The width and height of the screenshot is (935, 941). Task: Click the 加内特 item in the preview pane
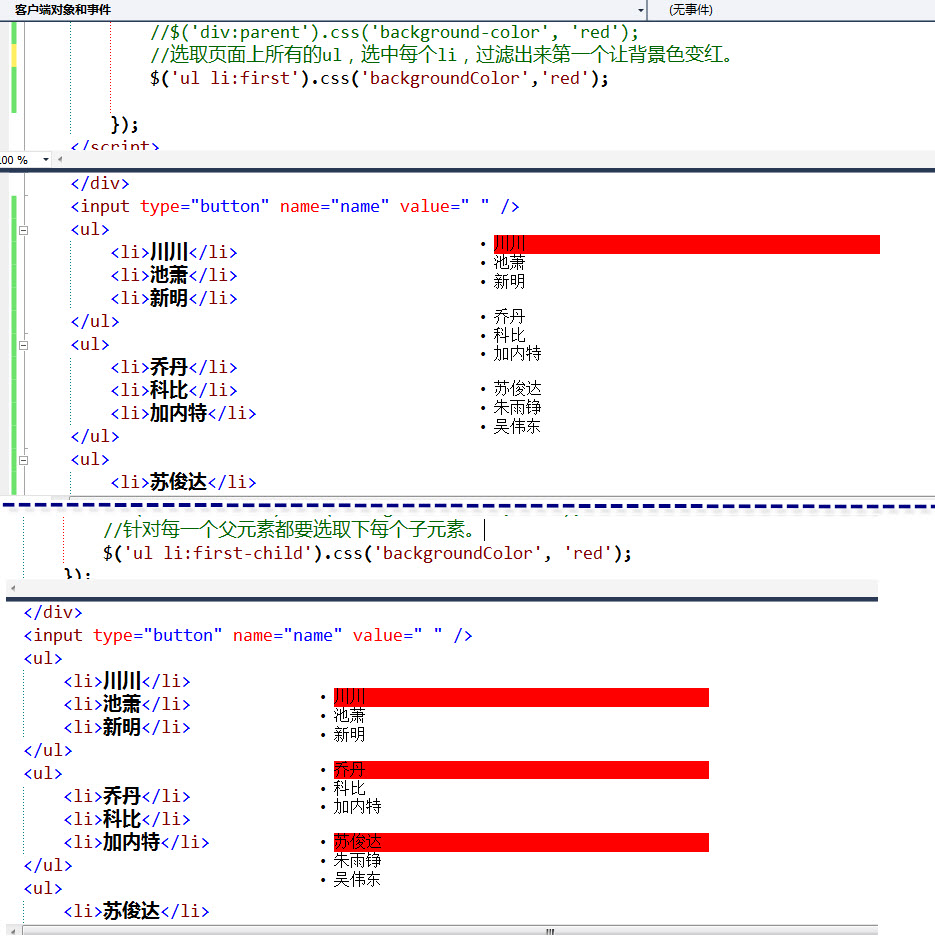(516, 353)
